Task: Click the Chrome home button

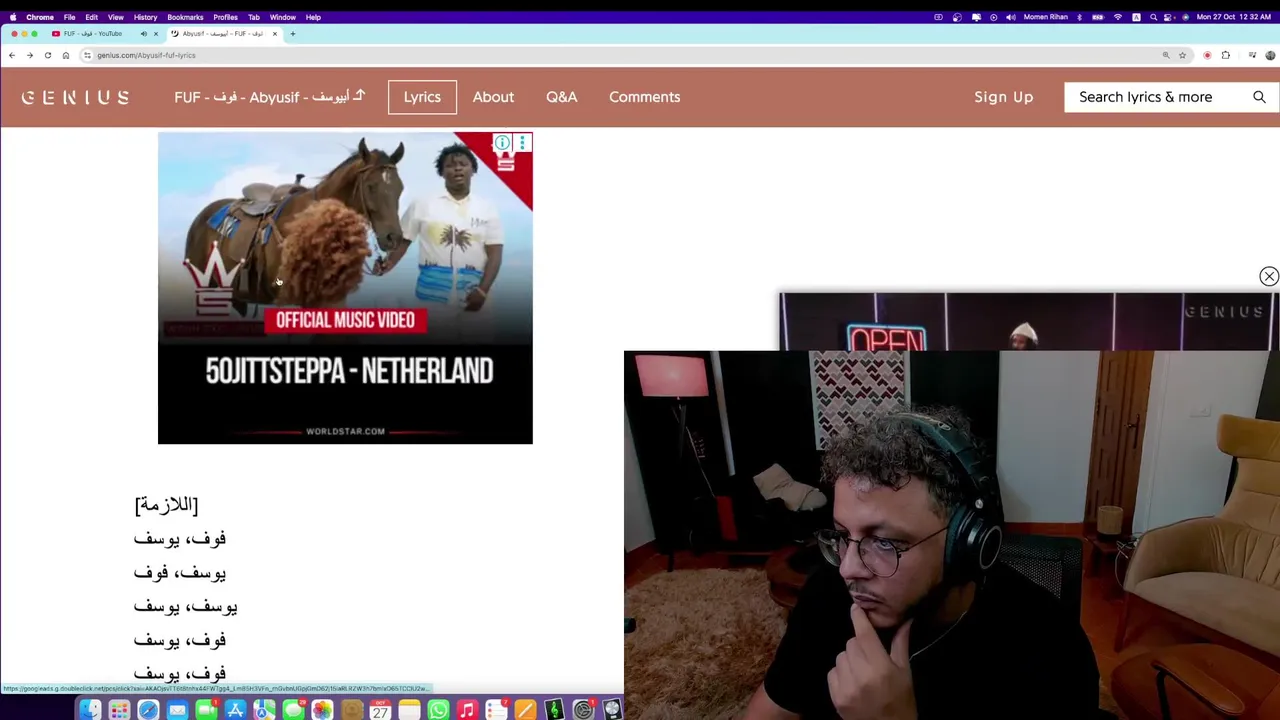Action: 66,55
